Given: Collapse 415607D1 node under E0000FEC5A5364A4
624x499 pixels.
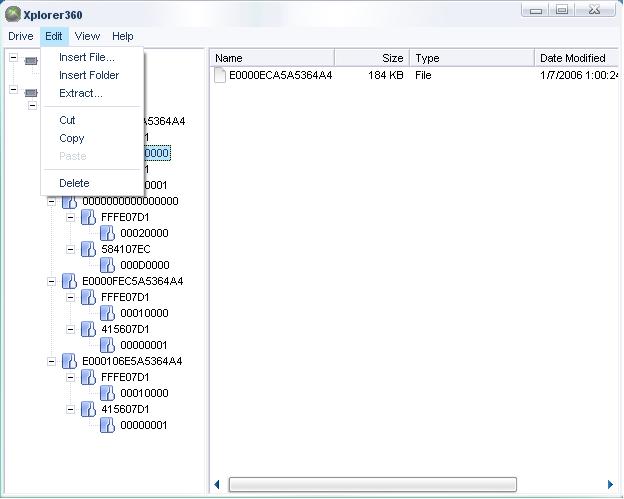Looking at the screenshot, I should pyautogui.click(x=70, y=329).
